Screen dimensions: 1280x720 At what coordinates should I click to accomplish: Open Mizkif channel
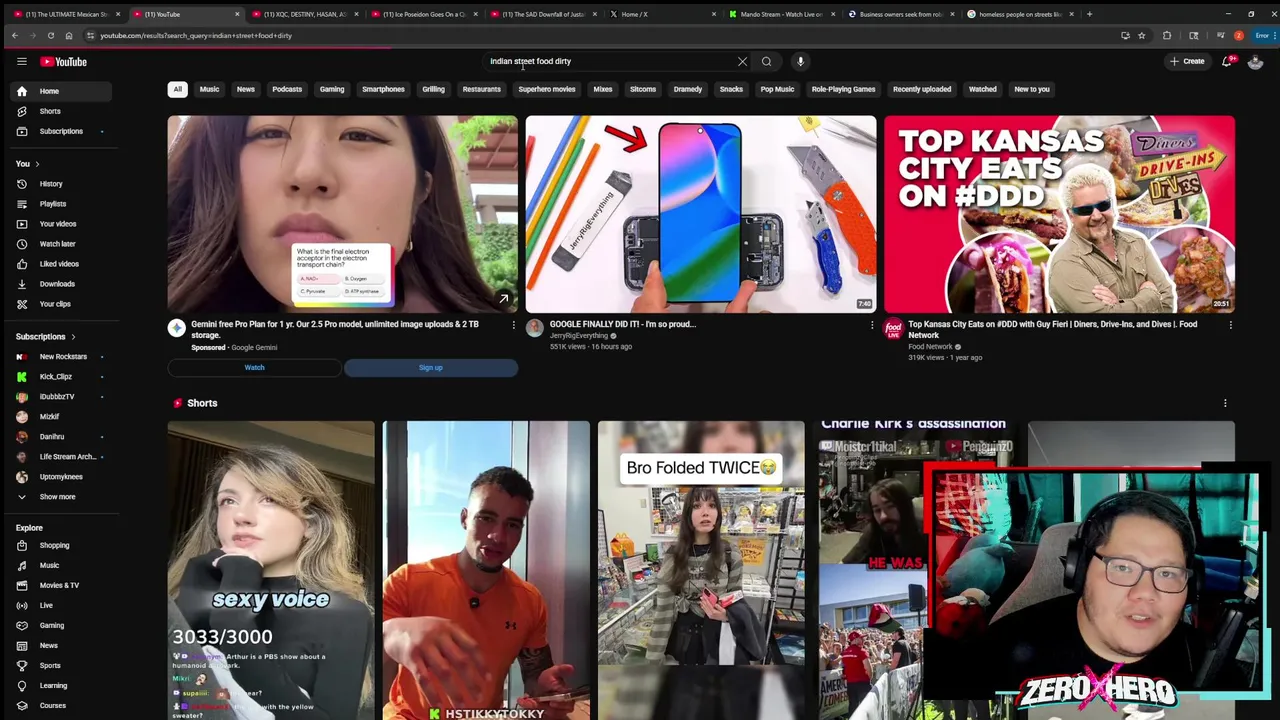coord(60,417)
